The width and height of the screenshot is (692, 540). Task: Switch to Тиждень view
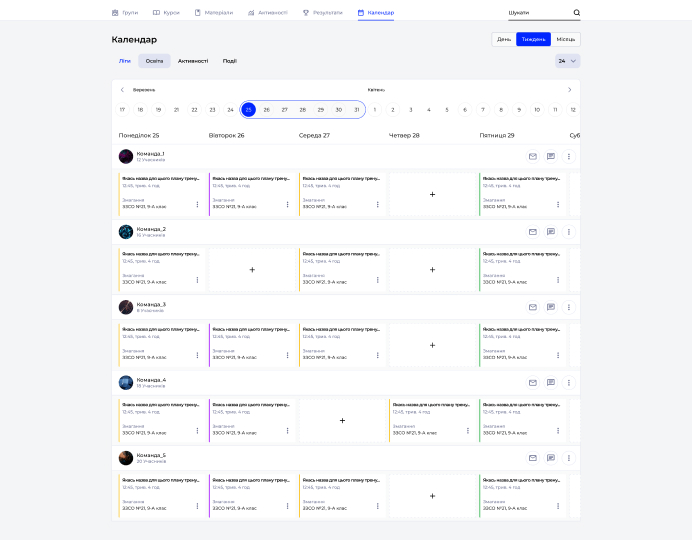tap(534, 39)
